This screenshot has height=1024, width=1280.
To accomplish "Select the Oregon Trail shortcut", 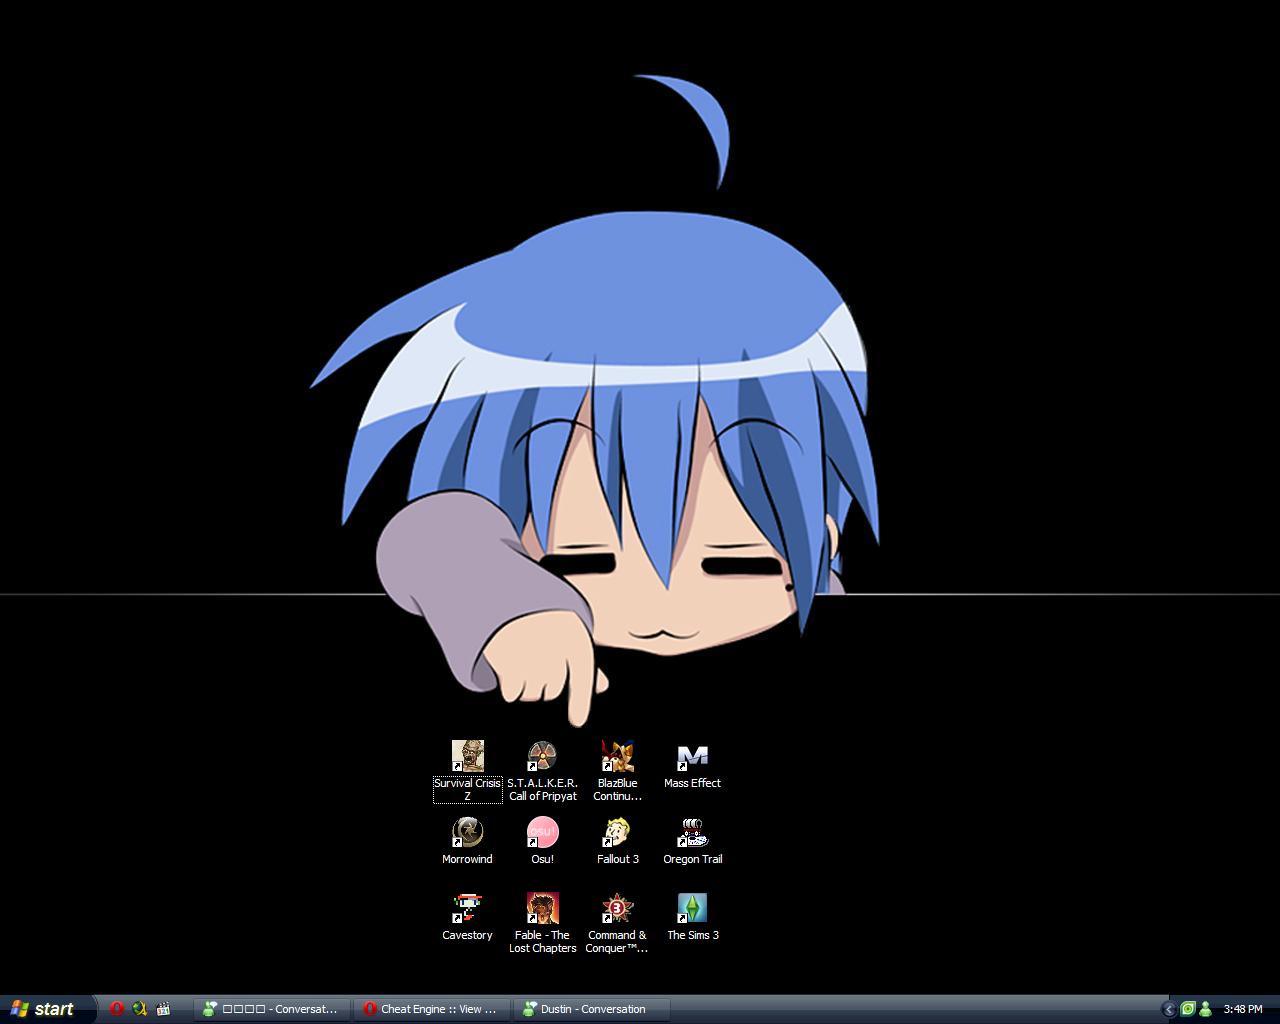I will [692, 833].
